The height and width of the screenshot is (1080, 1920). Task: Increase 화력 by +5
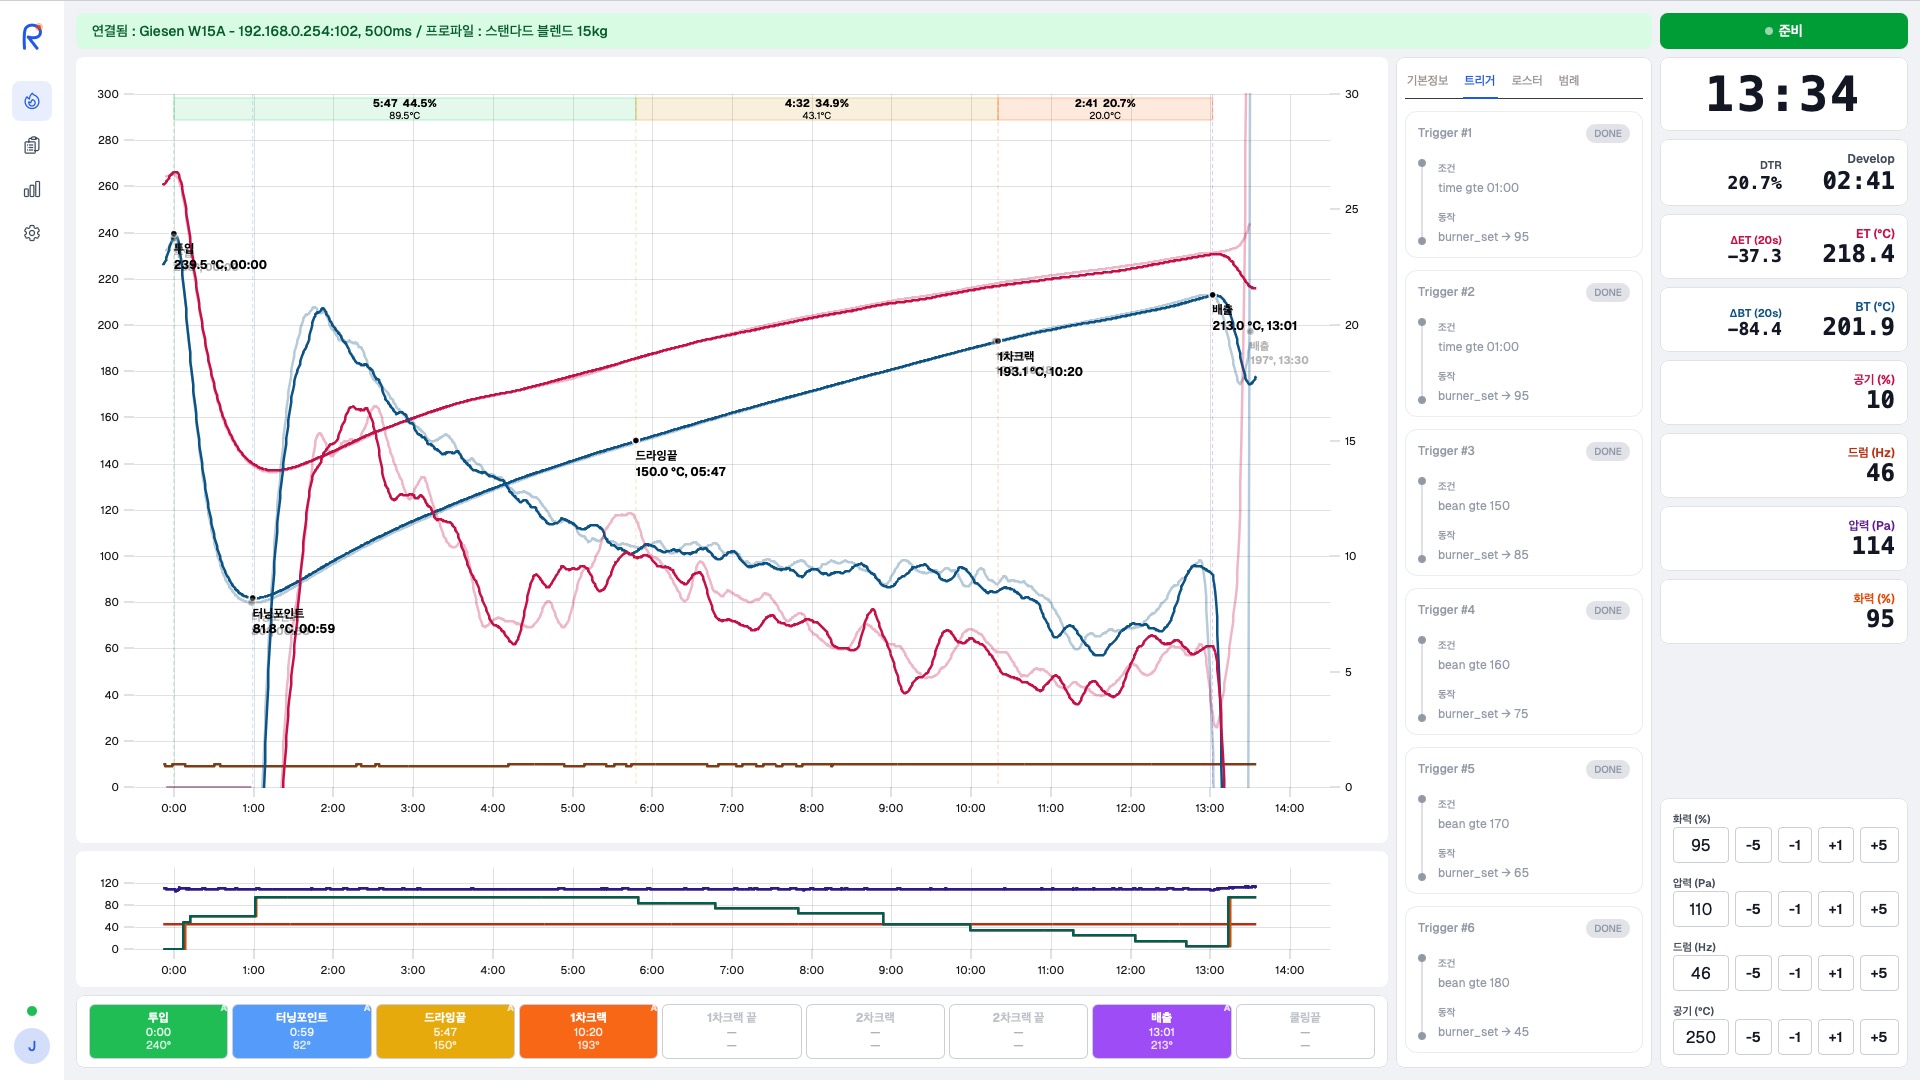click(x=1878, y=845)
